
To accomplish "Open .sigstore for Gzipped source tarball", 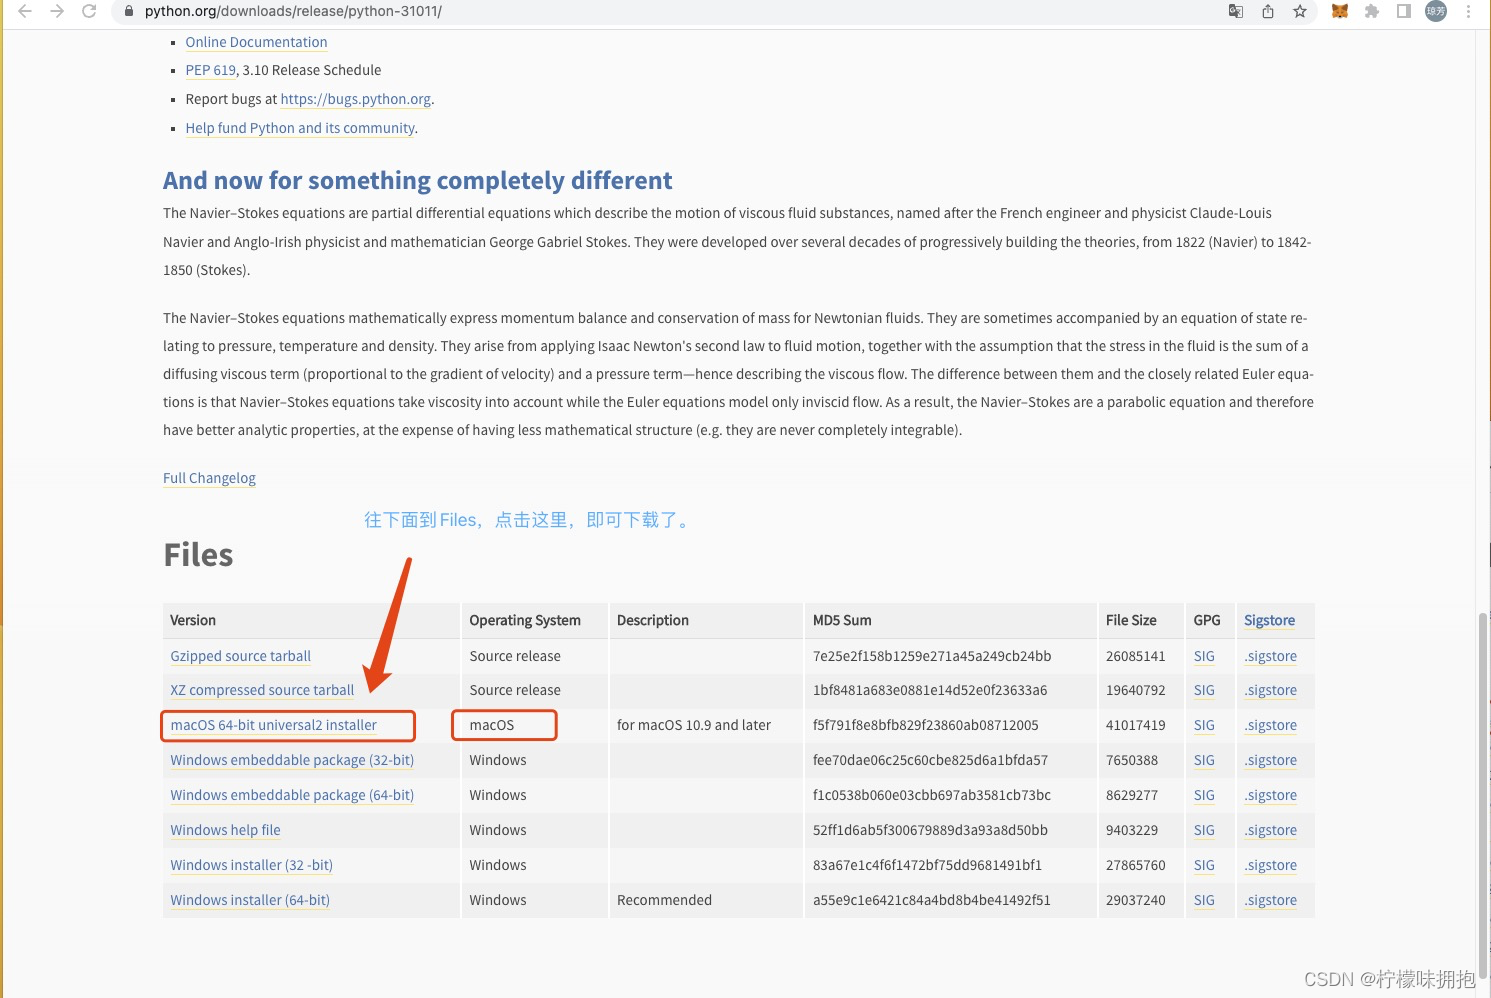I will [1271, 656].
